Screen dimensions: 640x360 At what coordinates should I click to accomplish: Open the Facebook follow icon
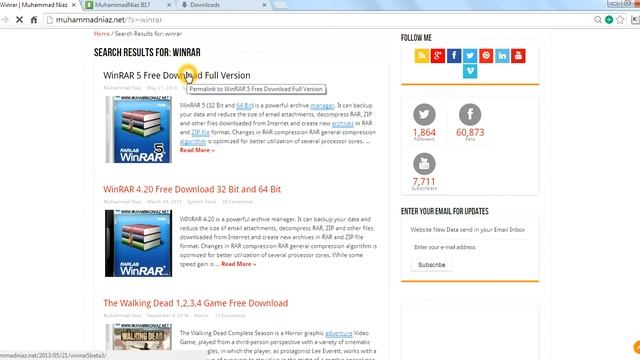click(x=454, y=56)
